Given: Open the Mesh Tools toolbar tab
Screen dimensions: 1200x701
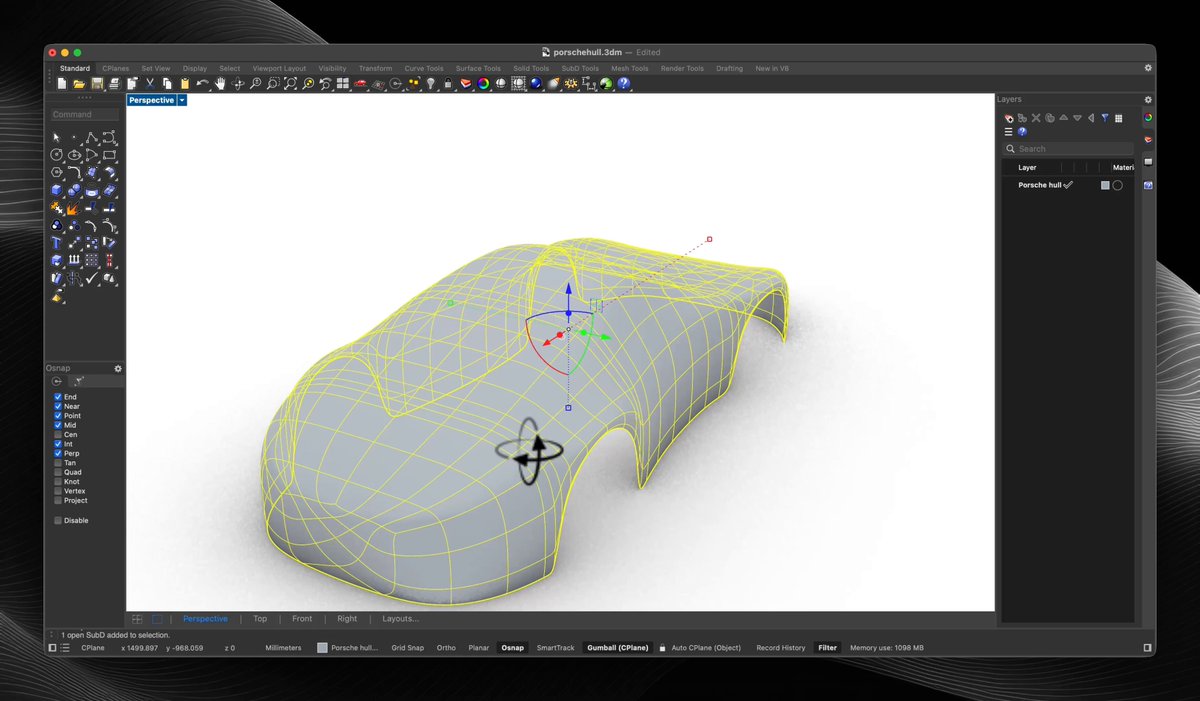Looking at the screenshot, I should tap(630, 69).
